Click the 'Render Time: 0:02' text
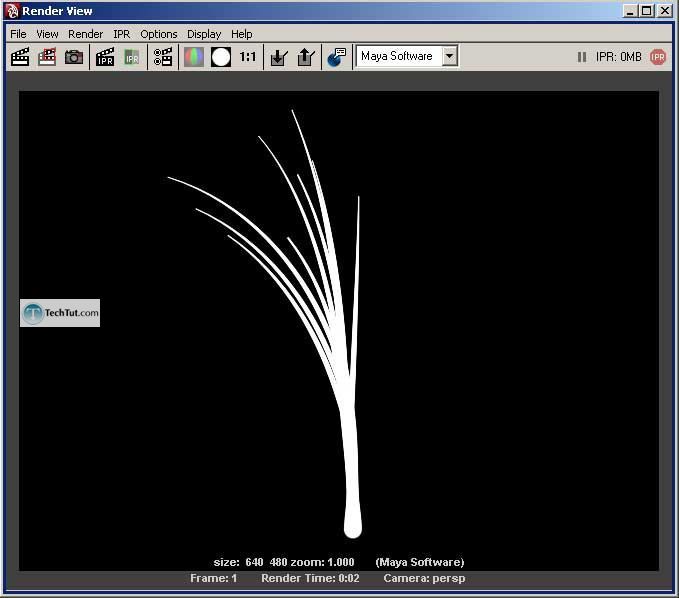This screenshot has width=679, height=598. (310, 578)
